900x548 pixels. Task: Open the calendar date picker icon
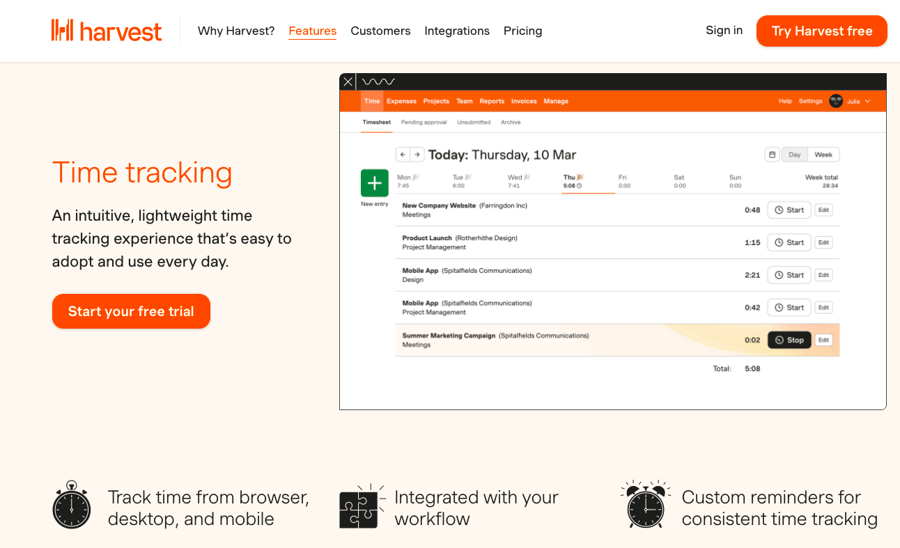click(772, 154)
